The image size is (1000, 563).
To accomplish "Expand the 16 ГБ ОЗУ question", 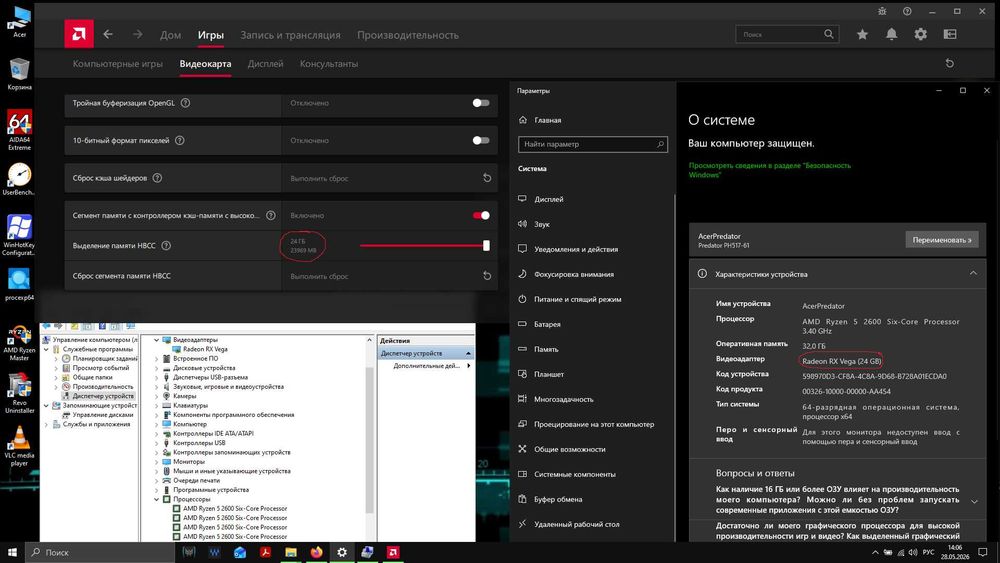I will (974, 501).
